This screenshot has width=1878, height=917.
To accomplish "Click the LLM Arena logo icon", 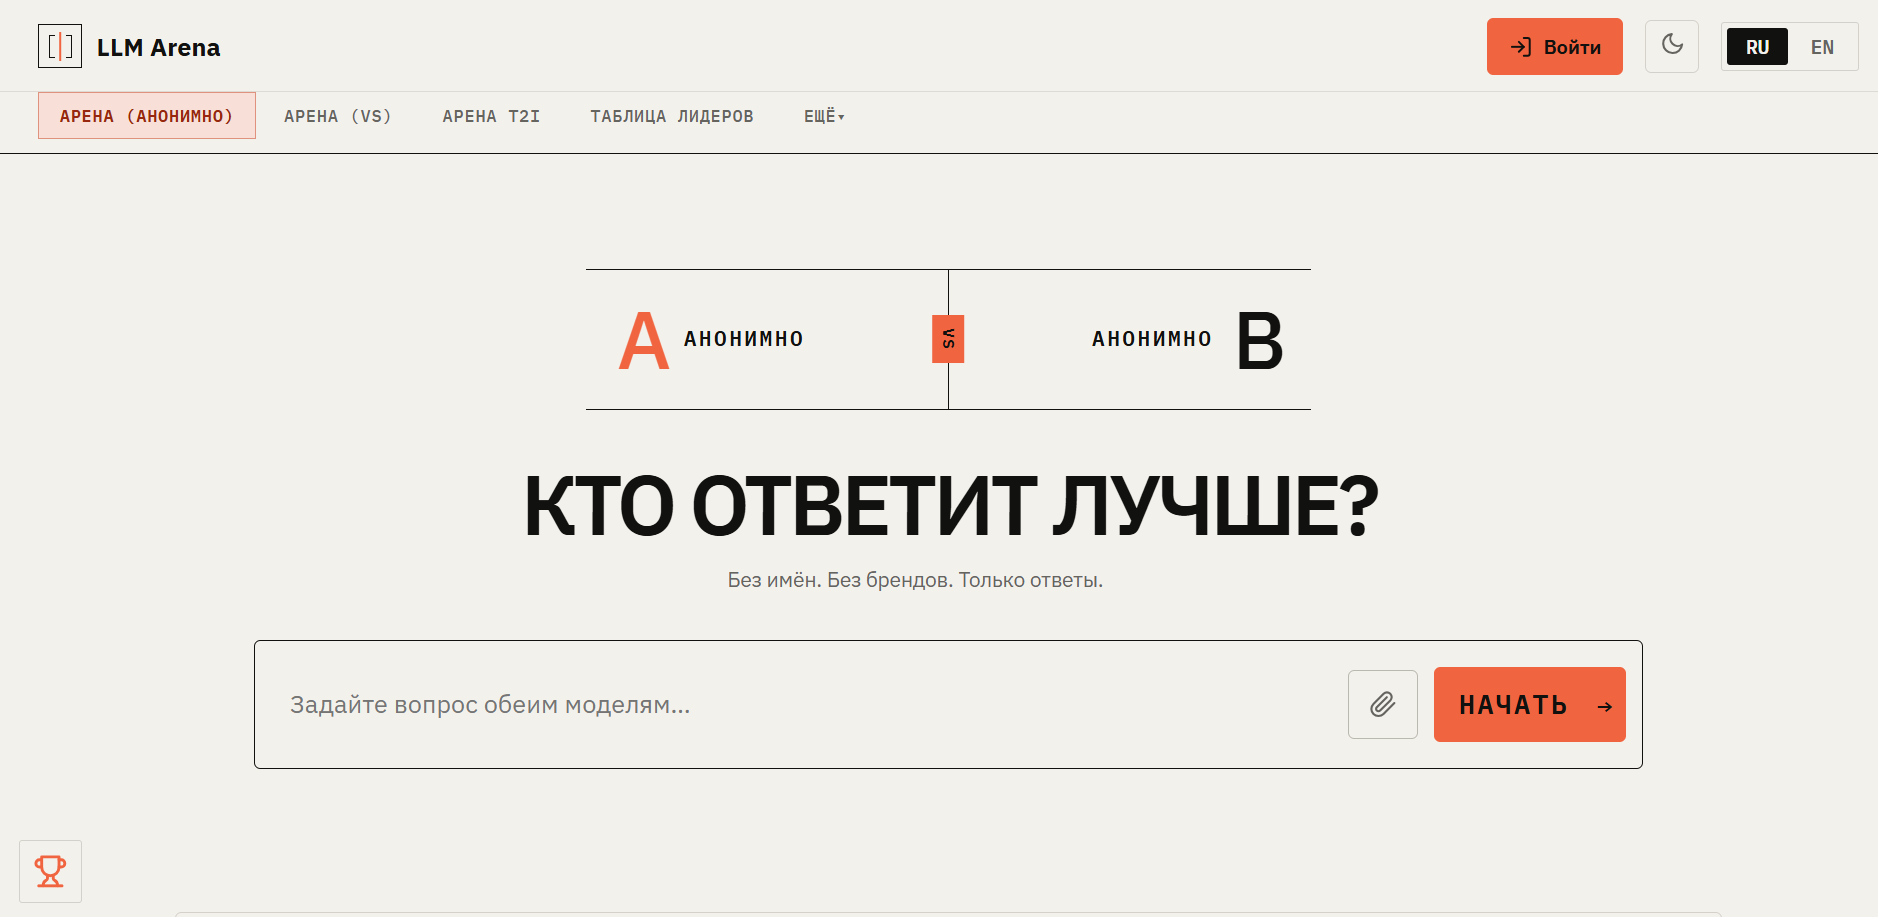I will coord(60,46).
